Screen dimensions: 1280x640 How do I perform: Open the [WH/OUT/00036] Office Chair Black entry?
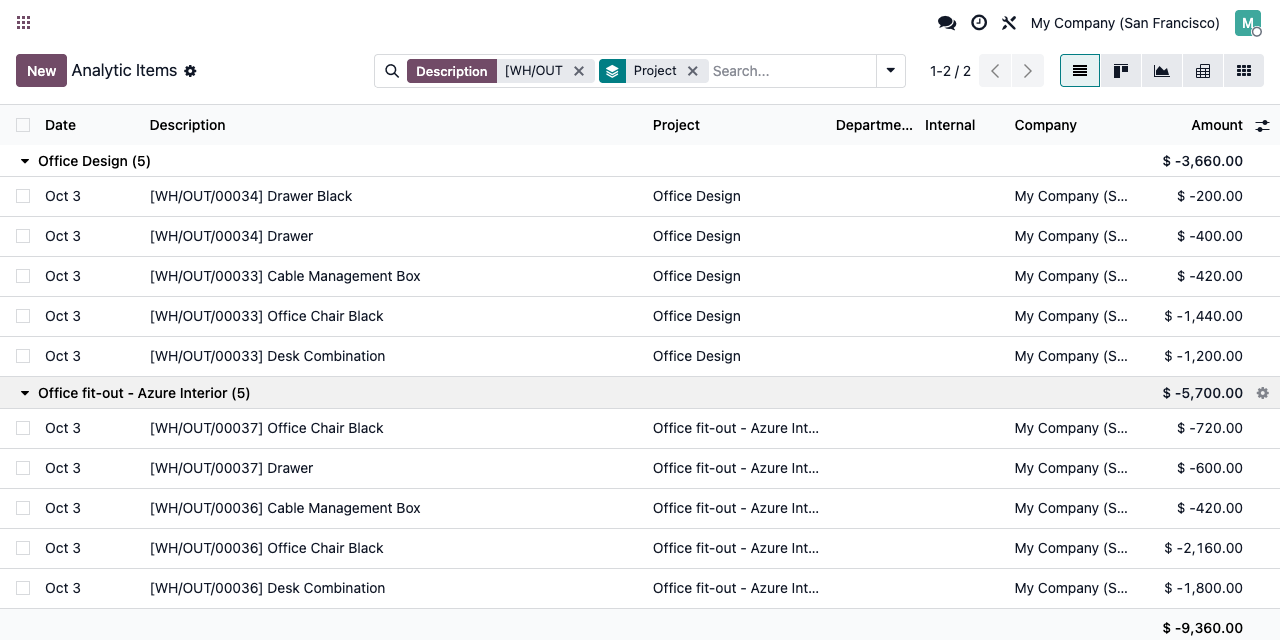pyautogui.click(x=267, y=548)
